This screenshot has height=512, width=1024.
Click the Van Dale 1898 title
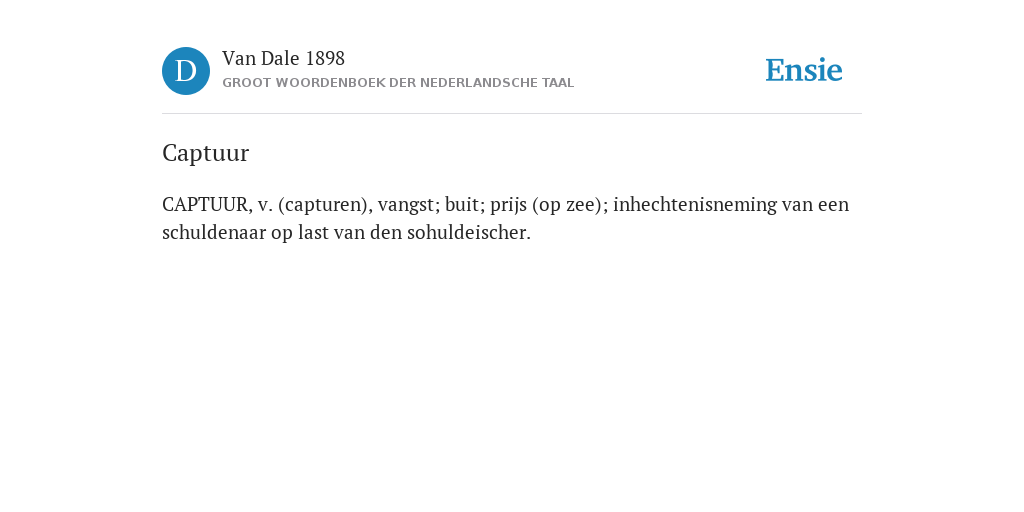283,59
